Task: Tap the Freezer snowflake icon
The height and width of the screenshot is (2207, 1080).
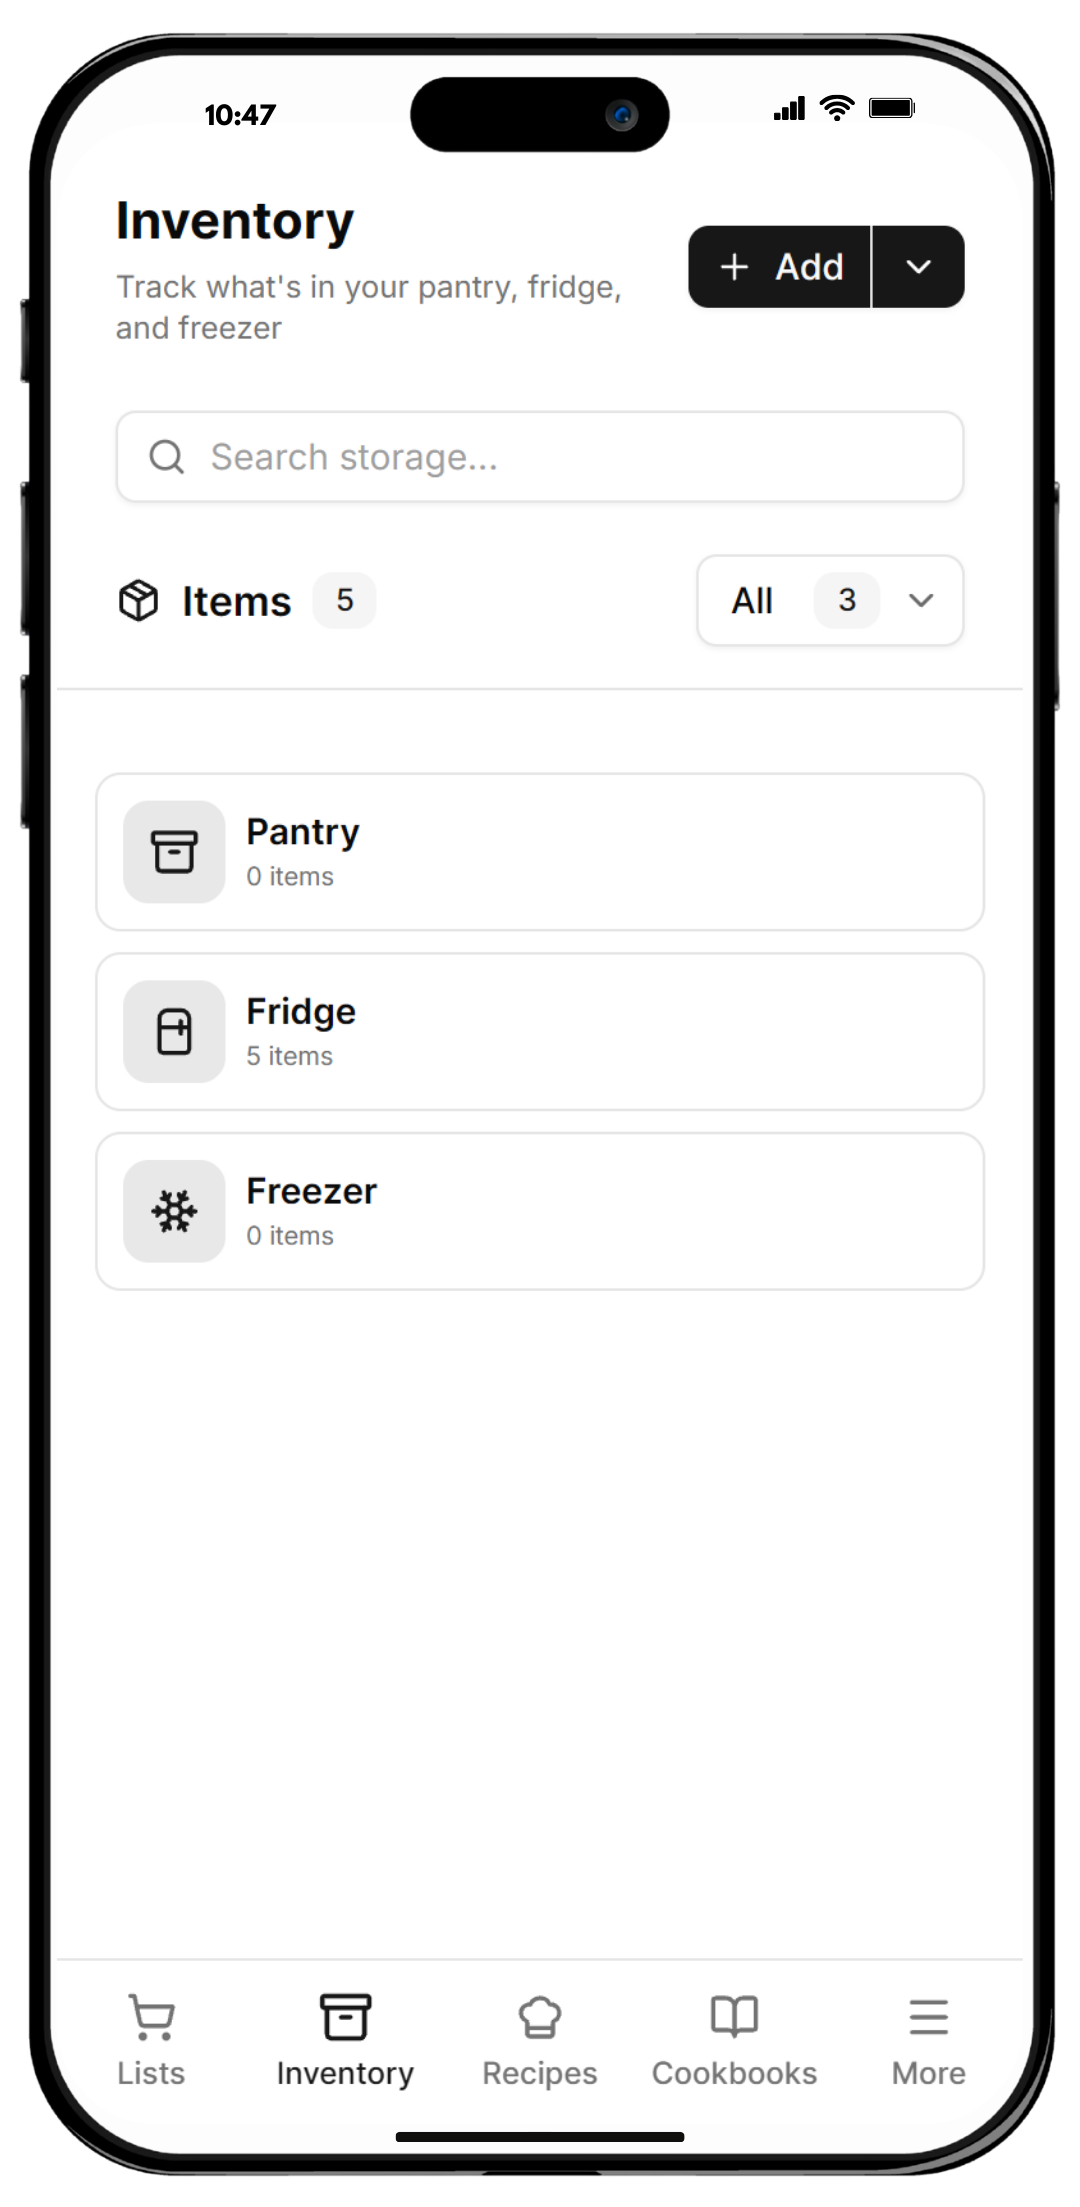Action: 174,1212
